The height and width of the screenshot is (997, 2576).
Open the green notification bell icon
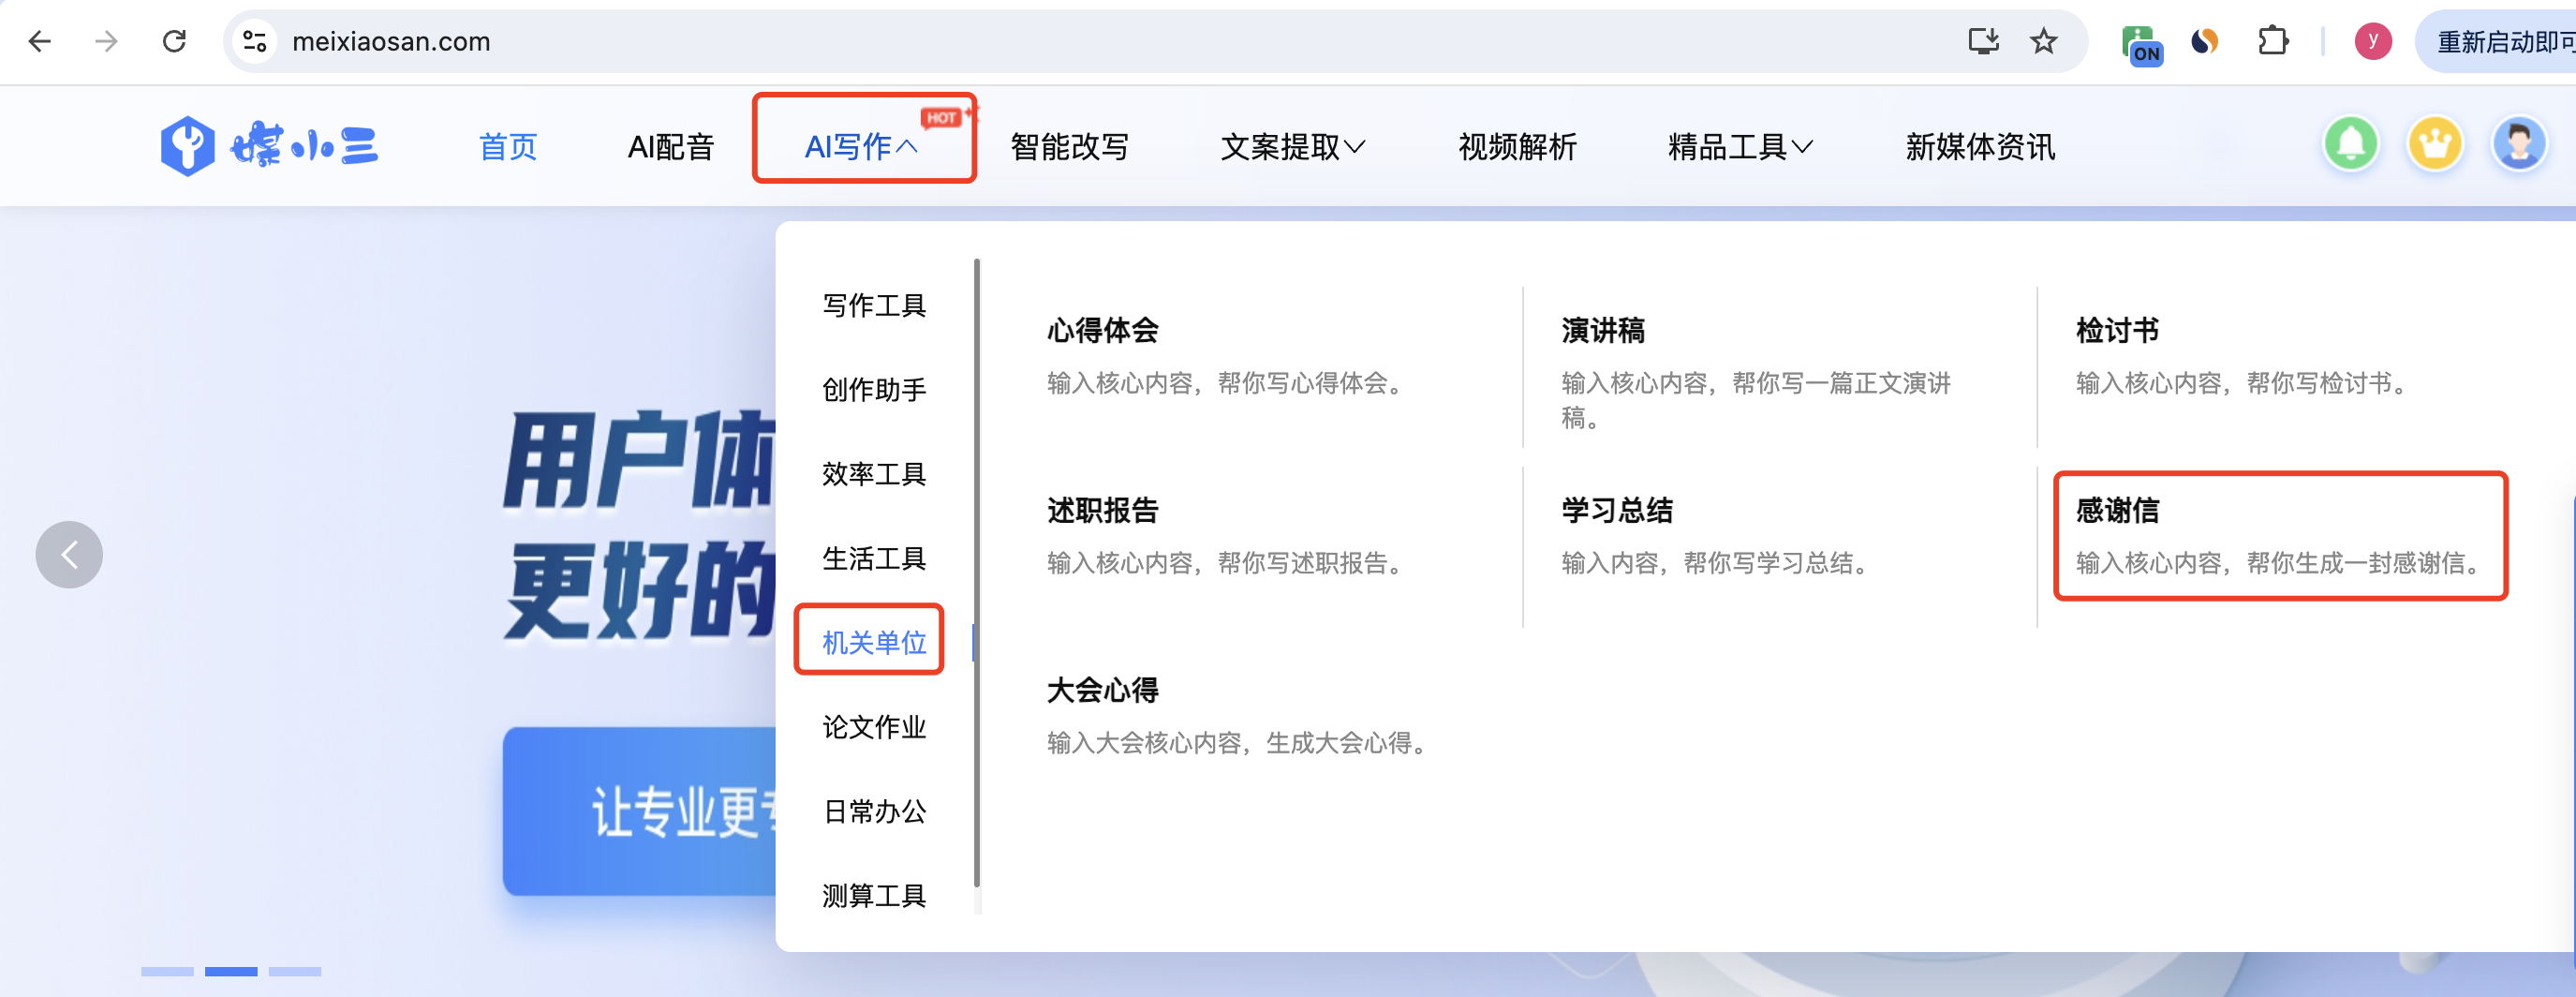coord(2351,145)
